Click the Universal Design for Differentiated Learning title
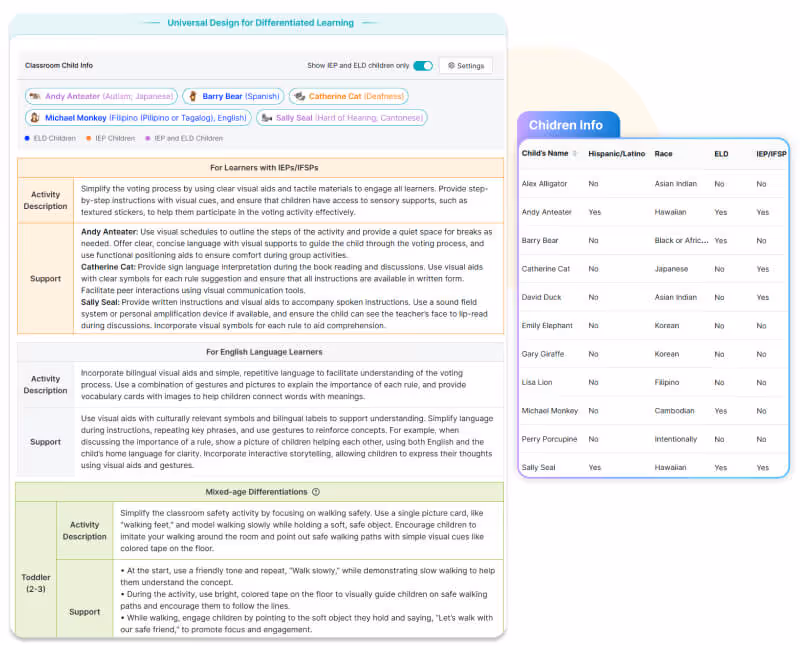Viewport: 800px width, 650px height. tap(260, 23)
